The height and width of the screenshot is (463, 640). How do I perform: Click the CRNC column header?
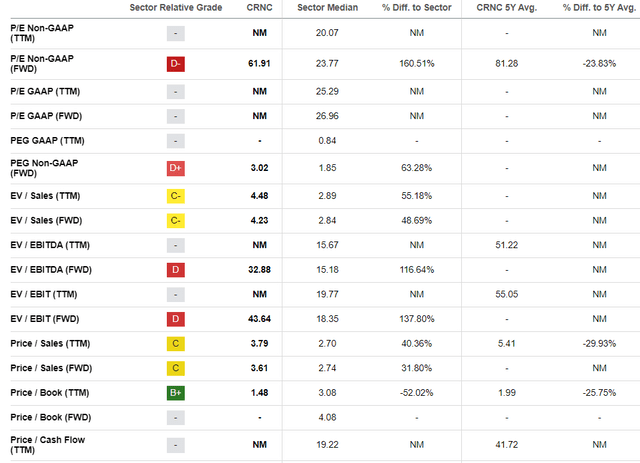pyautogui.click(x=259, y=7)
